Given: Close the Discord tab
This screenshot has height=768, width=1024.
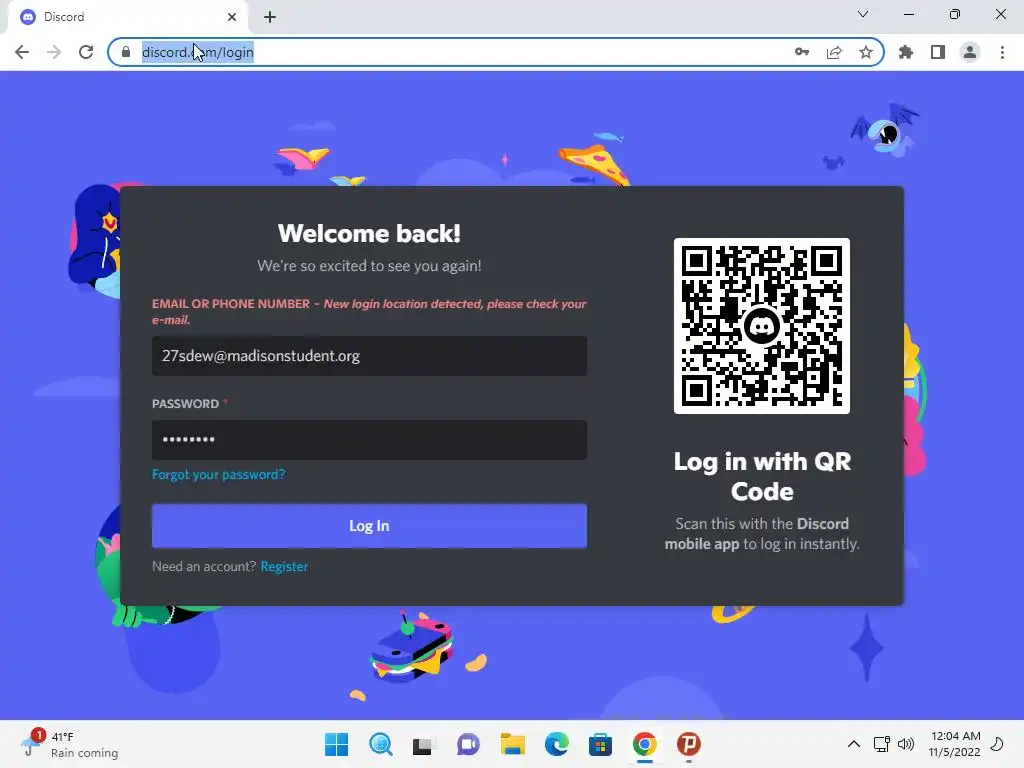Looking at the screenshot, I should tap(232, 17).
